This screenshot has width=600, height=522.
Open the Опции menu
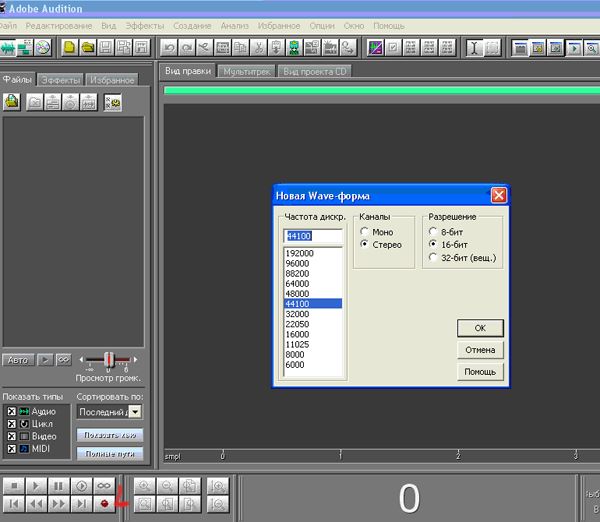coord(322,26)
